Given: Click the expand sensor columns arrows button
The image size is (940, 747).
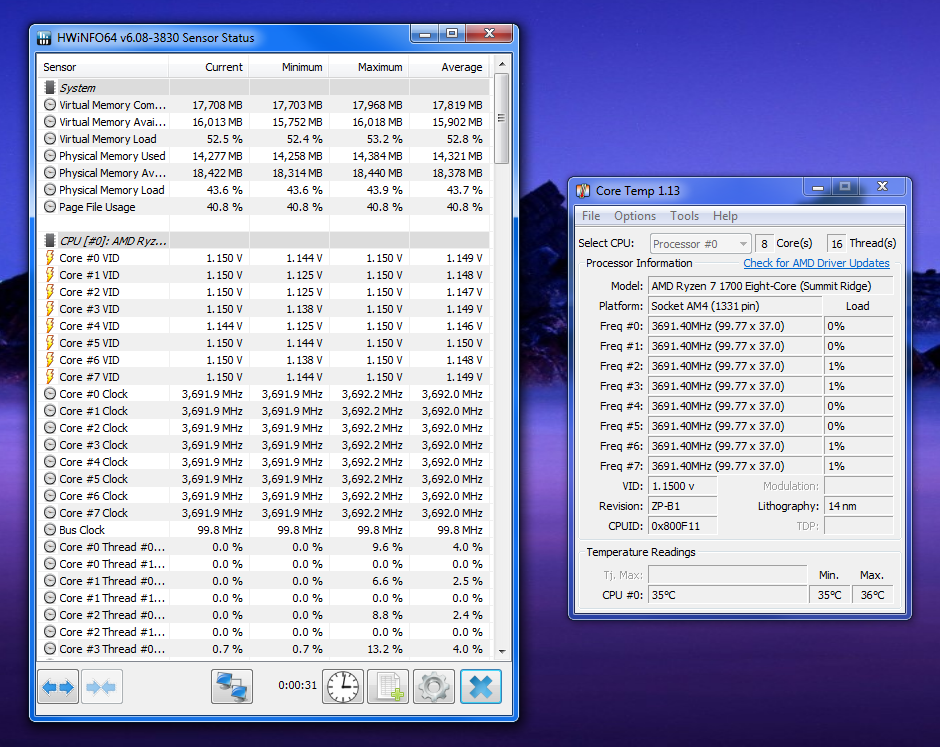Looking at the screenshot, I should click(x=58, y=686).
